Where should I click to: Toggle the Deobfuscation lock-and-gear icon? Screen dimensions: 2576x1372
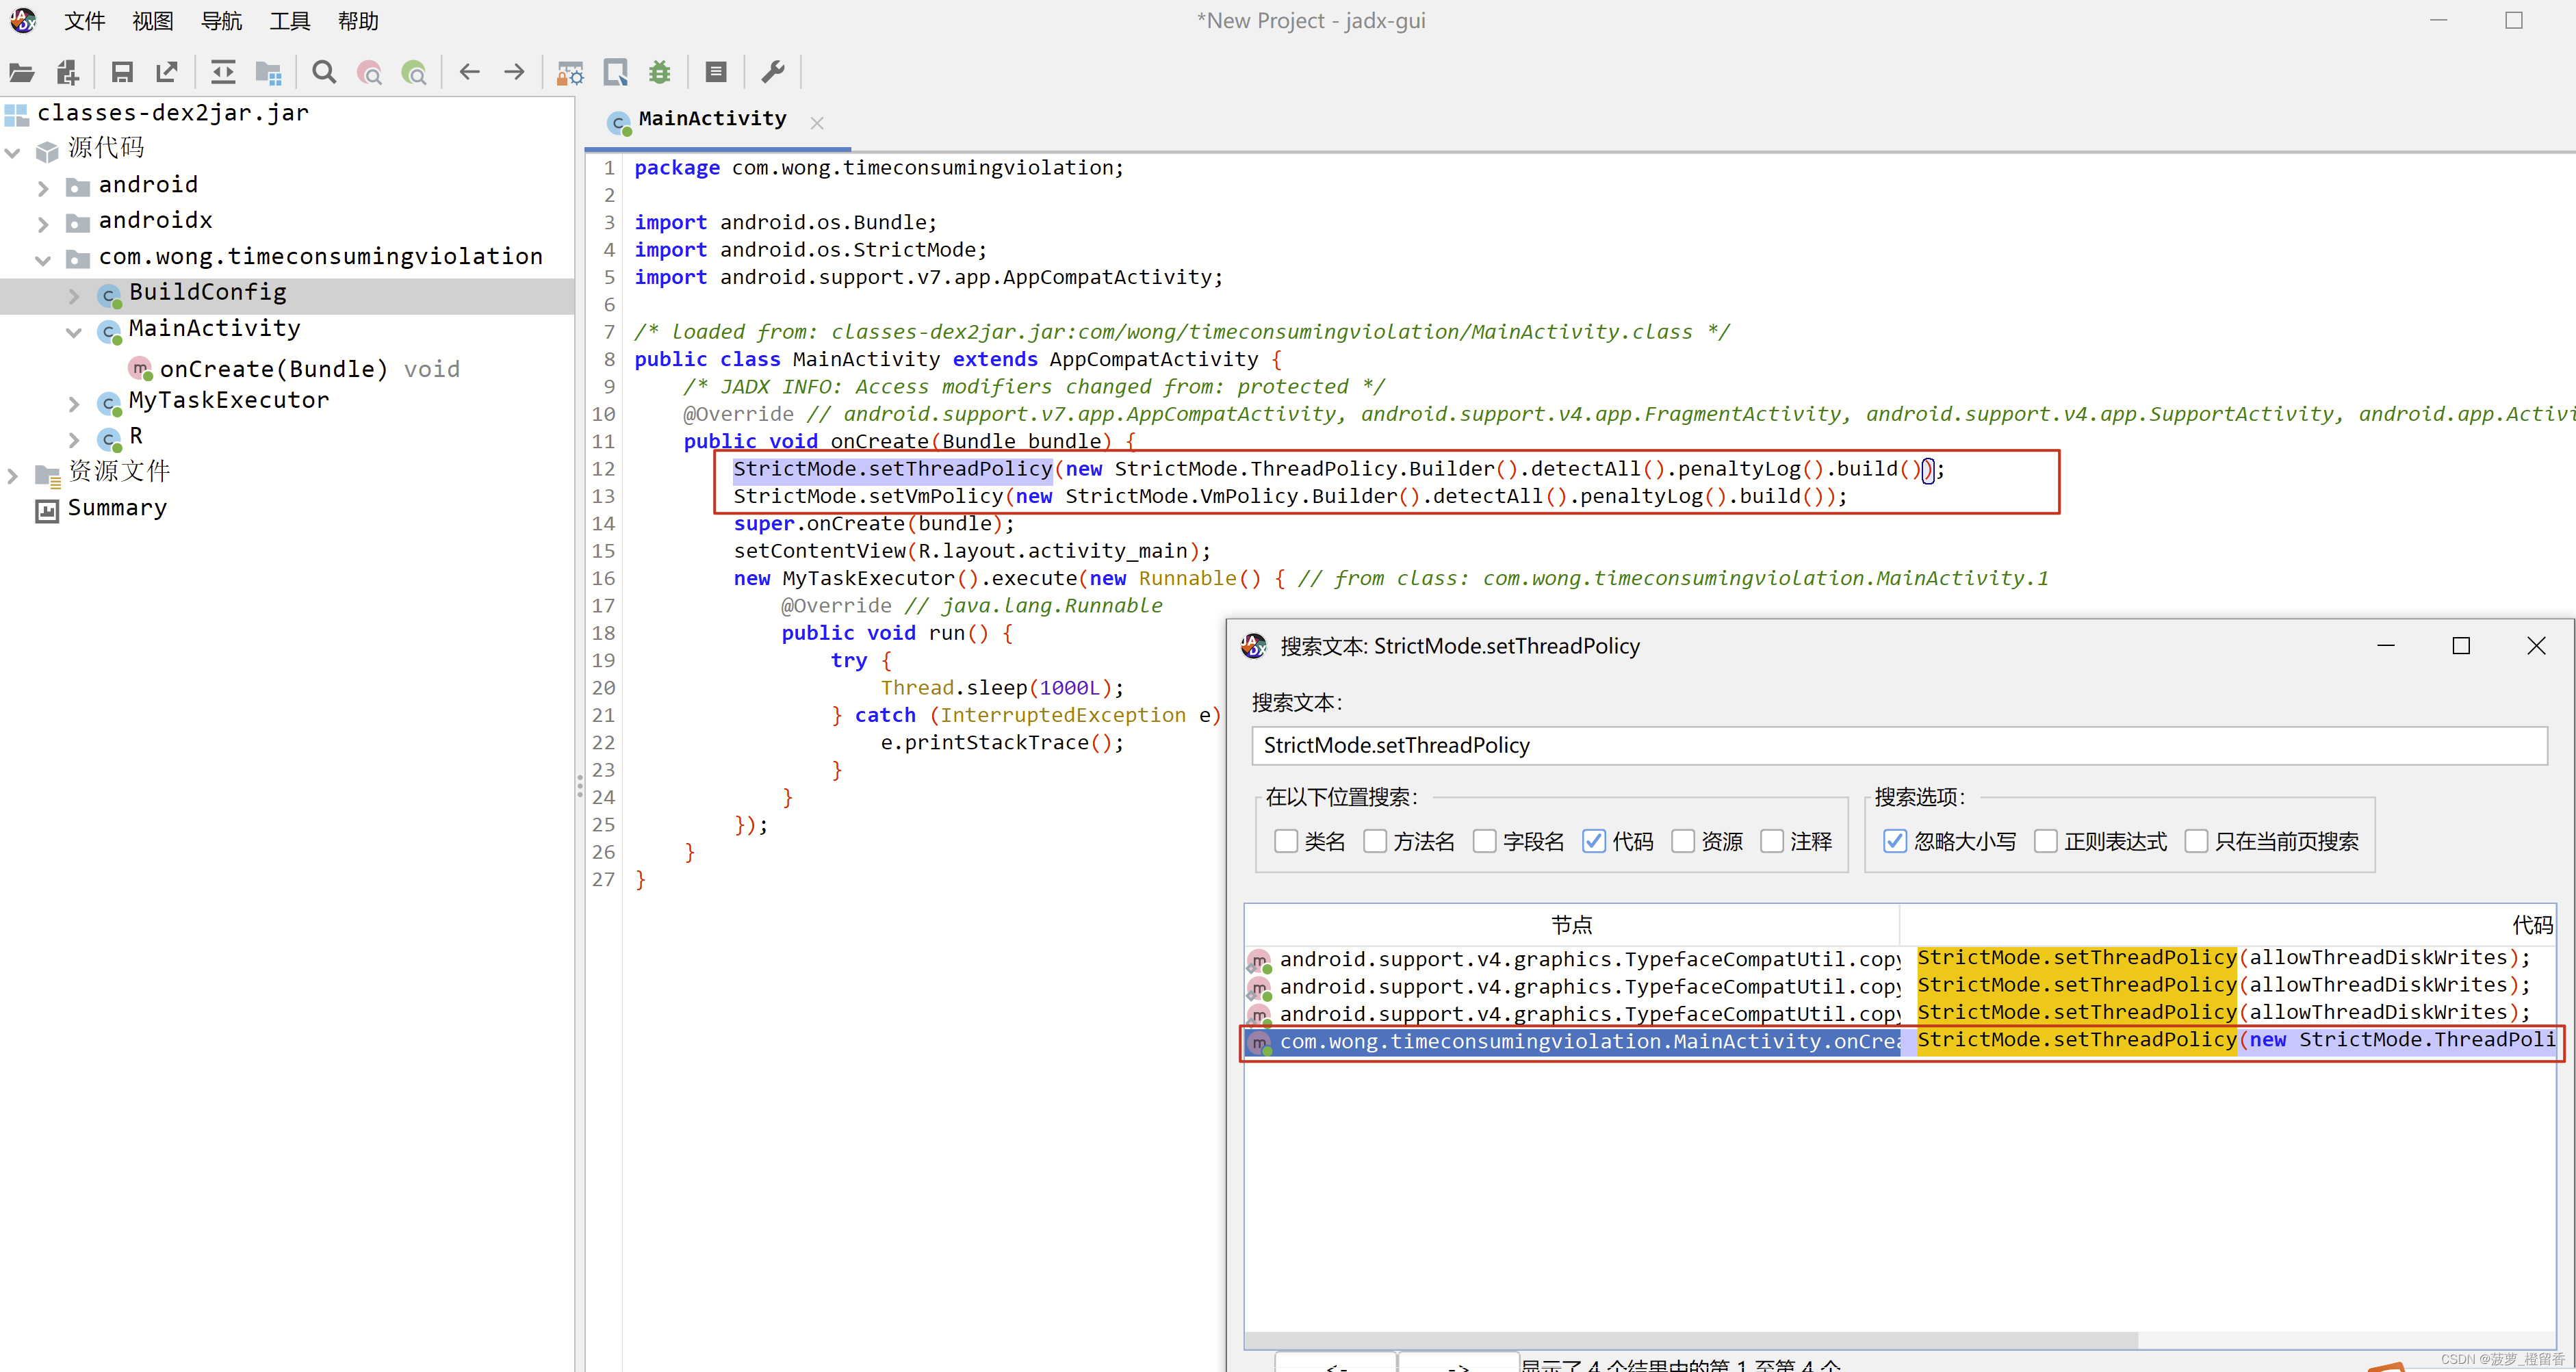[x=570, y=72]
